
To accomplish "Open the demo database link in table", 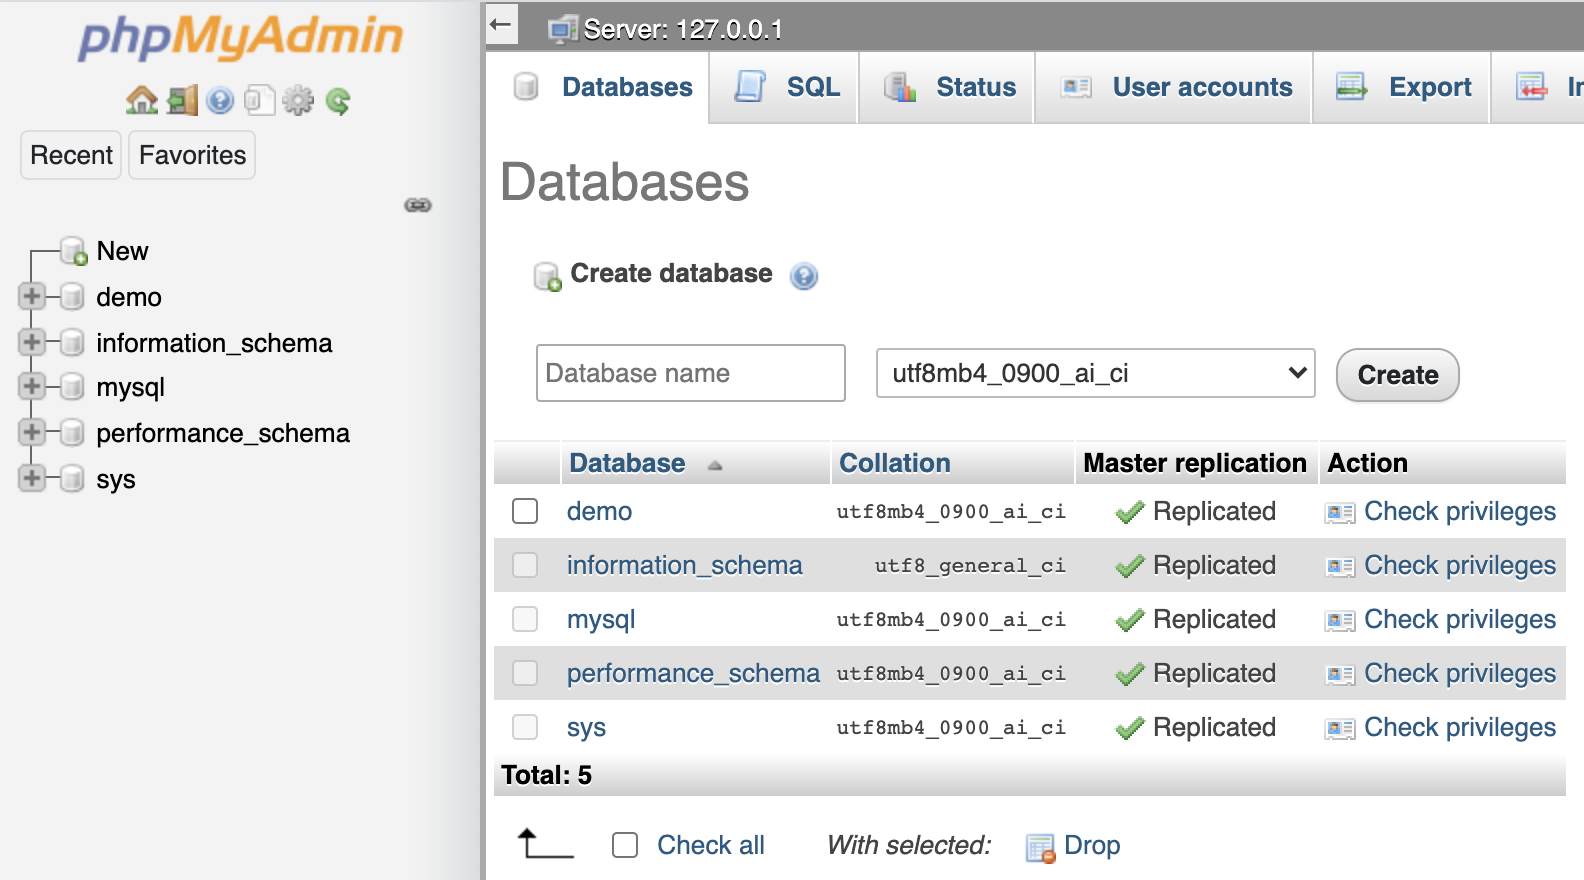I will 599,511.
